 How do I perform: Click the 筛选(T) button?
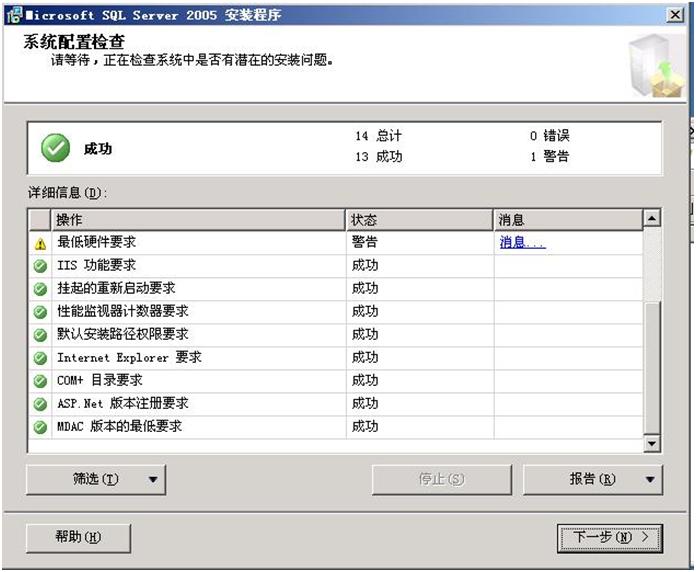pos(96,480)
